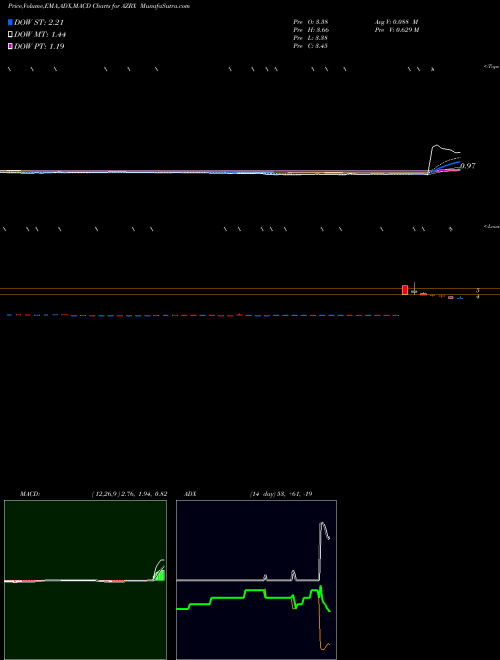Open the green MACD chart panel
This screenshot has height=660, width=500.
click(85, 580)
